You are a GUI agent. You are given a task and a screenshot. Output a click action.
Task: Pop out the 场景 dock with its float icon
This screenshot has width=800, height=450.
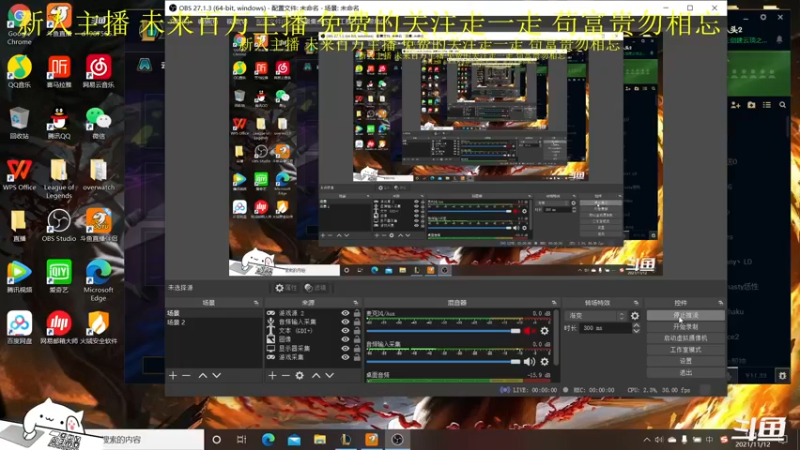click(256, 303)
